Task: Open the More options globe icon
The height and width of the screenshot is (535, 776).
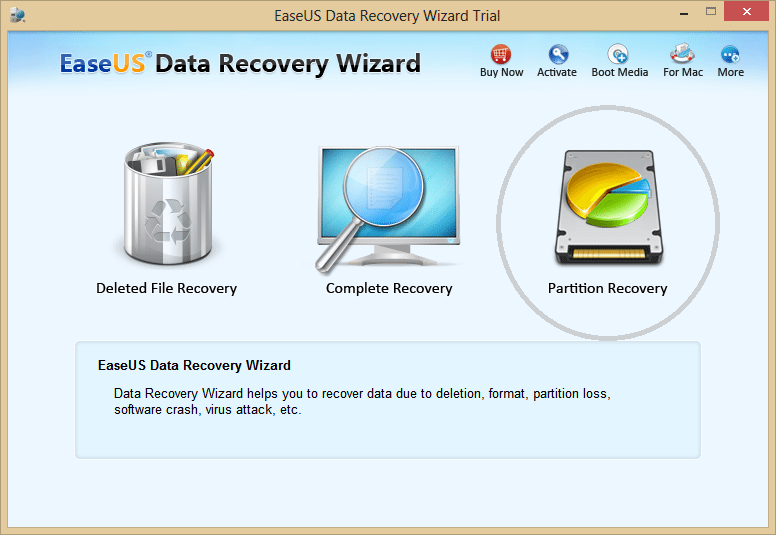Action: [730, 54]
